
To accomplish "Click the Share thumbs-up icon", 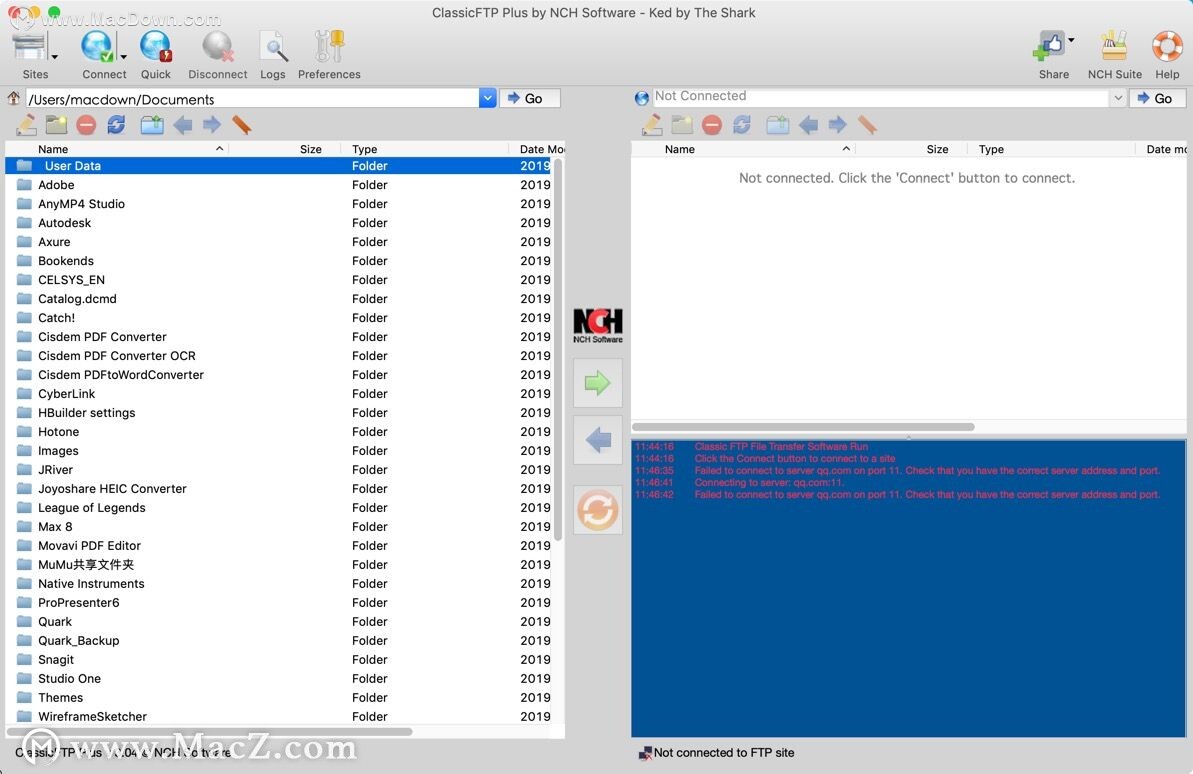I will click(x=1048, y=46).
